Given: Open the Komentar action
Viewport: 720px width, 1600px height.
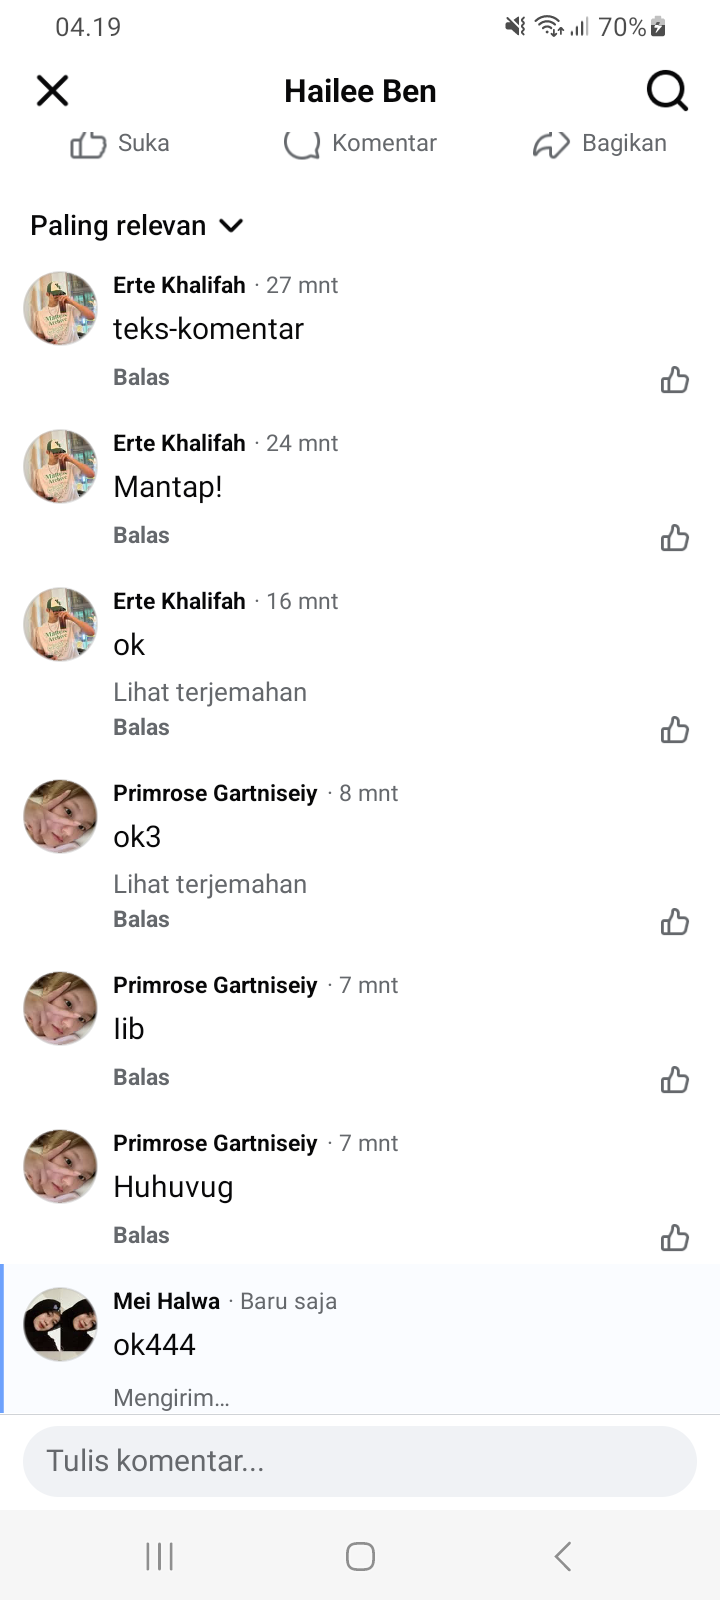Looking at the screenshot, I should (x=360, y=144).
